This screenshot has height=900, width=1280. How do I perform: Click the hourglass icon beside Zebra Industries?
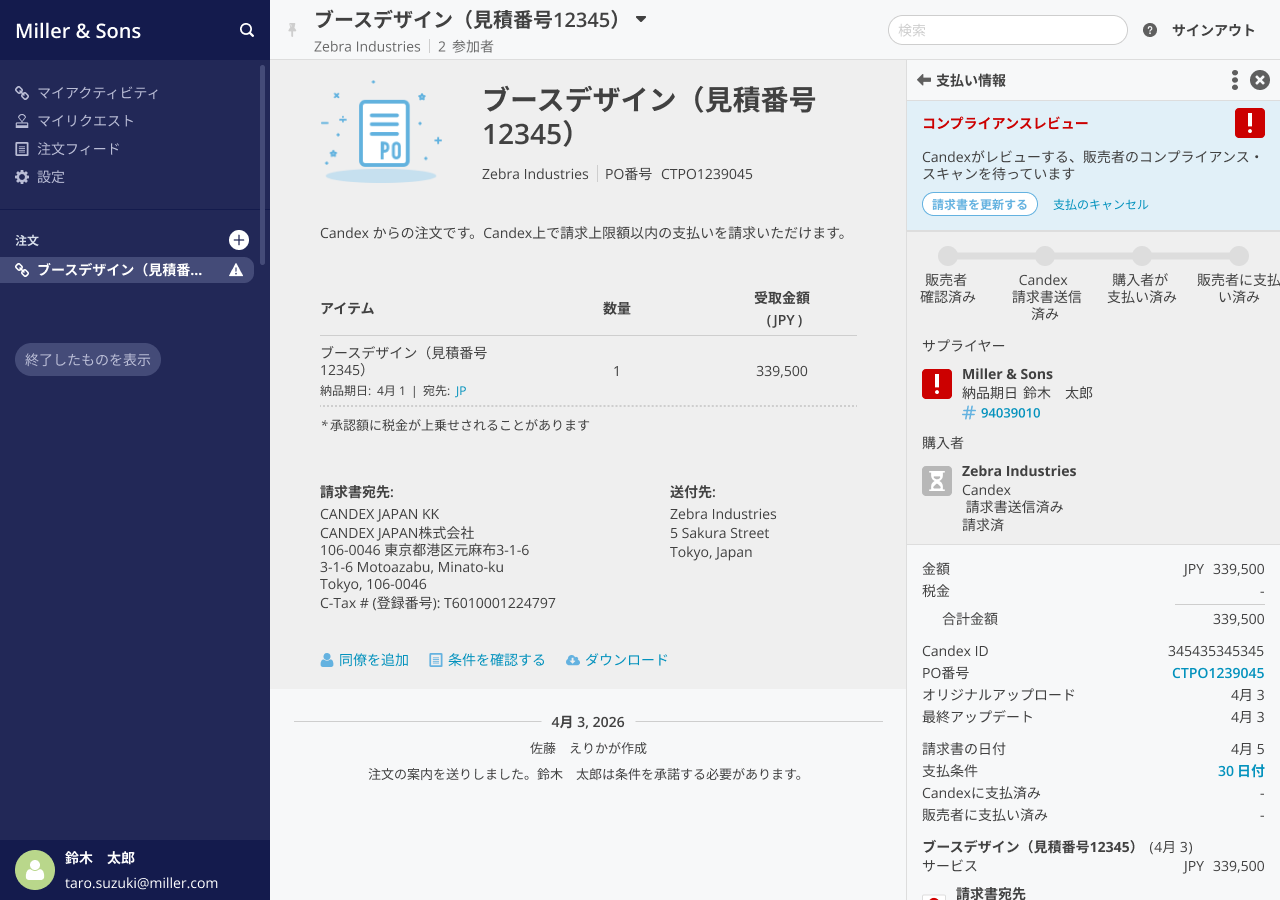(x=937, y=481)
